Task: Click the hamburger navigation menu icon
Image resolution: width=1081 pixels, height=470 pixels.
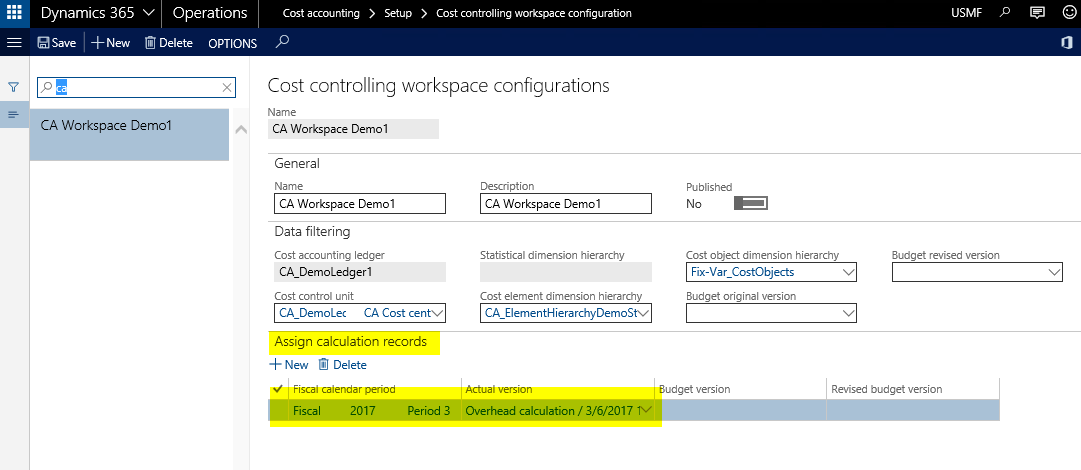Action: 14,43
